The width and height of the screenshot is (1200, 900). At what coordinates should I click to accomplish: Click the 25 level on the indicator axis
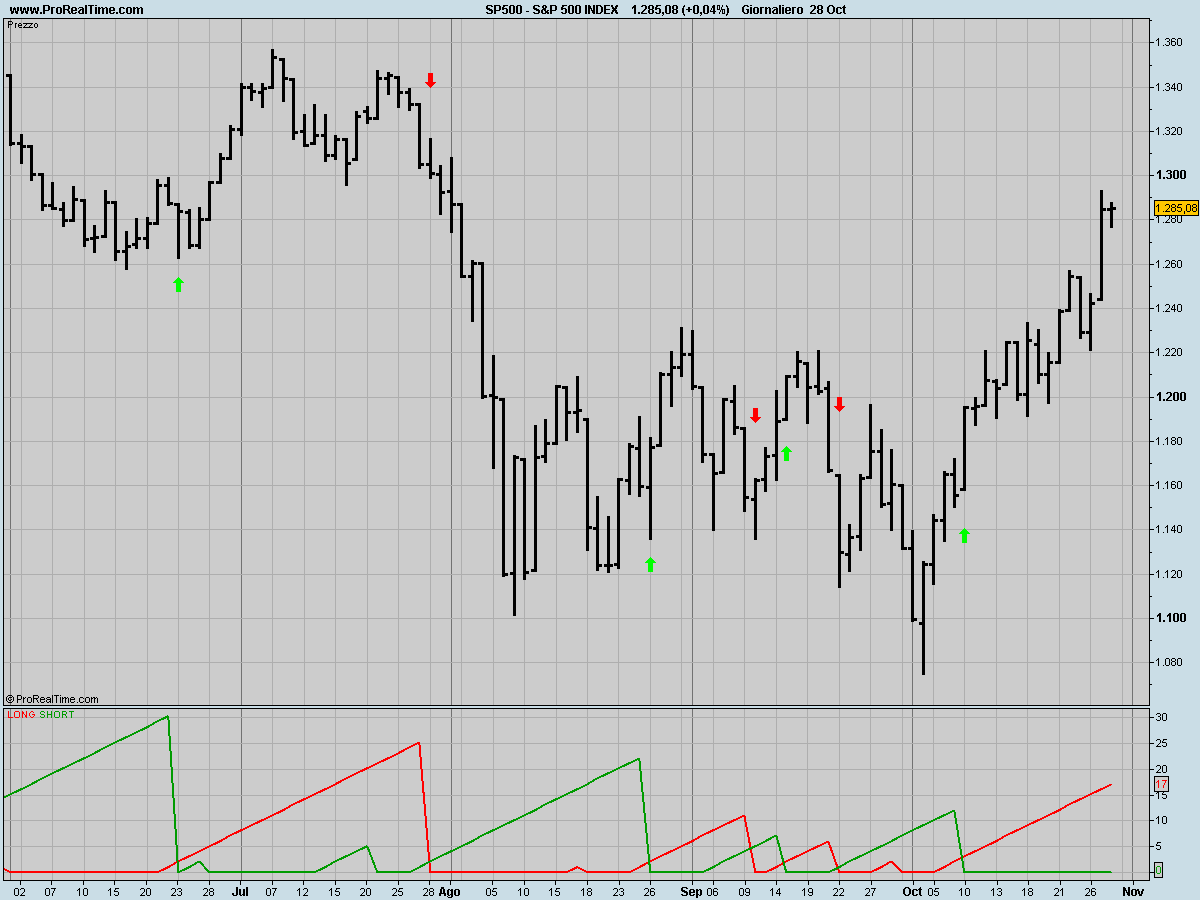coord(1161,743)
